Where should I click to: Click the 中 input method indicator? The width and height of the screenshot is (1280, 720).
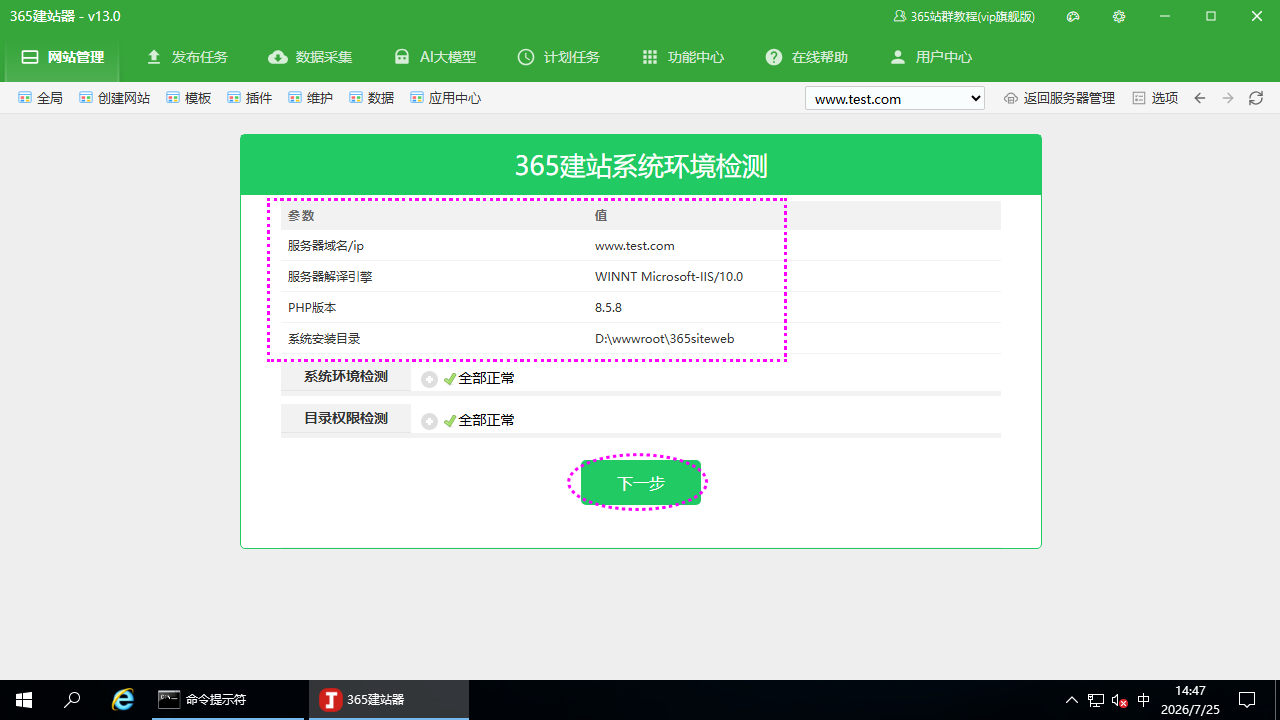coord(1144,700)
